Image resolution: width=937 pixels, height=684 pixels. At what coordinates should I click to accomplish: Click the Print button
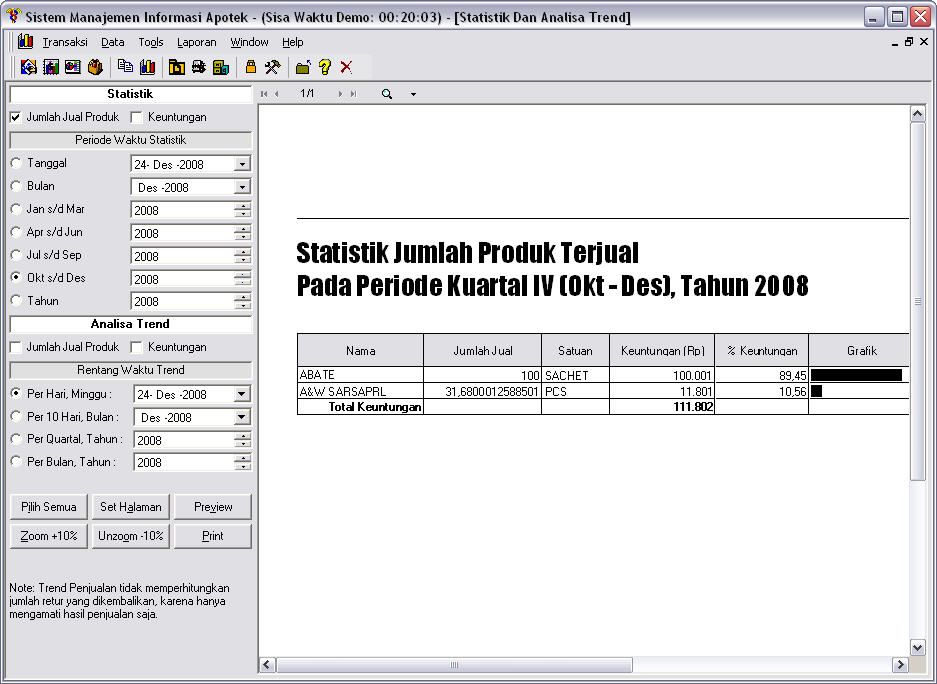tap(213, 536)
